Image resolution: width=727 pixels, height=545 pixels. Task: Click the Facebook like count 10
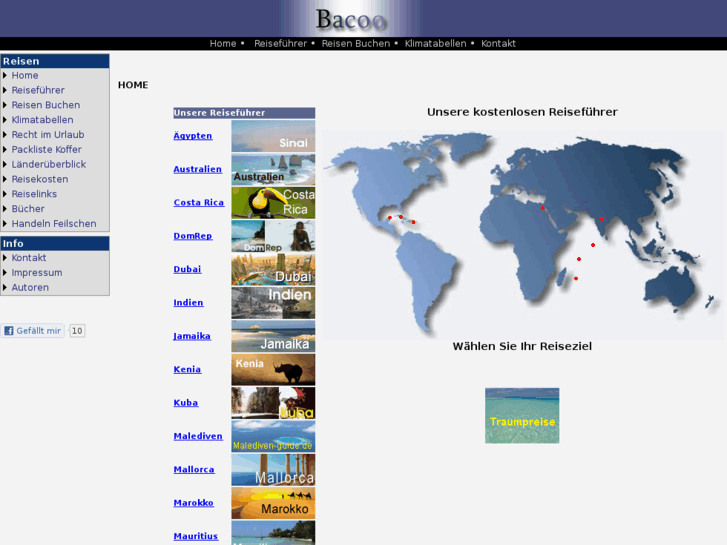pos(77,331)
